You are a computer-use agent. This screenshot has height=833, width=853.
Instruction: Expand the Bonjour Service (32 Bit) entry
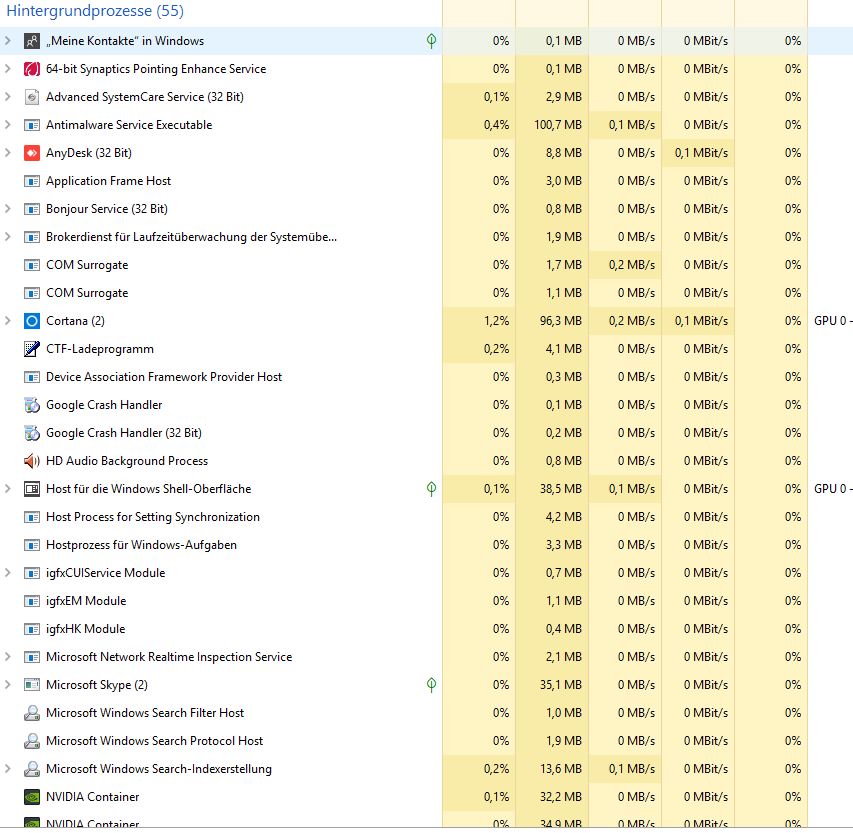8,209
